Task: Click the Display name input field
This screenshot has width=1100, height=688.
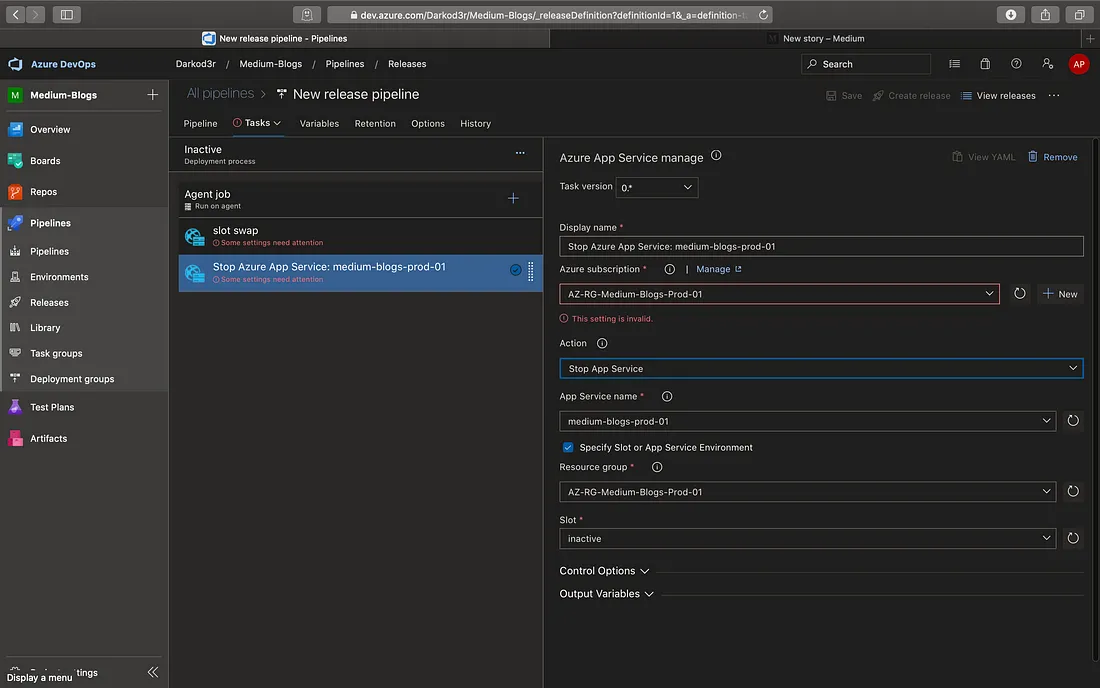Action: [x=821, y=246]
